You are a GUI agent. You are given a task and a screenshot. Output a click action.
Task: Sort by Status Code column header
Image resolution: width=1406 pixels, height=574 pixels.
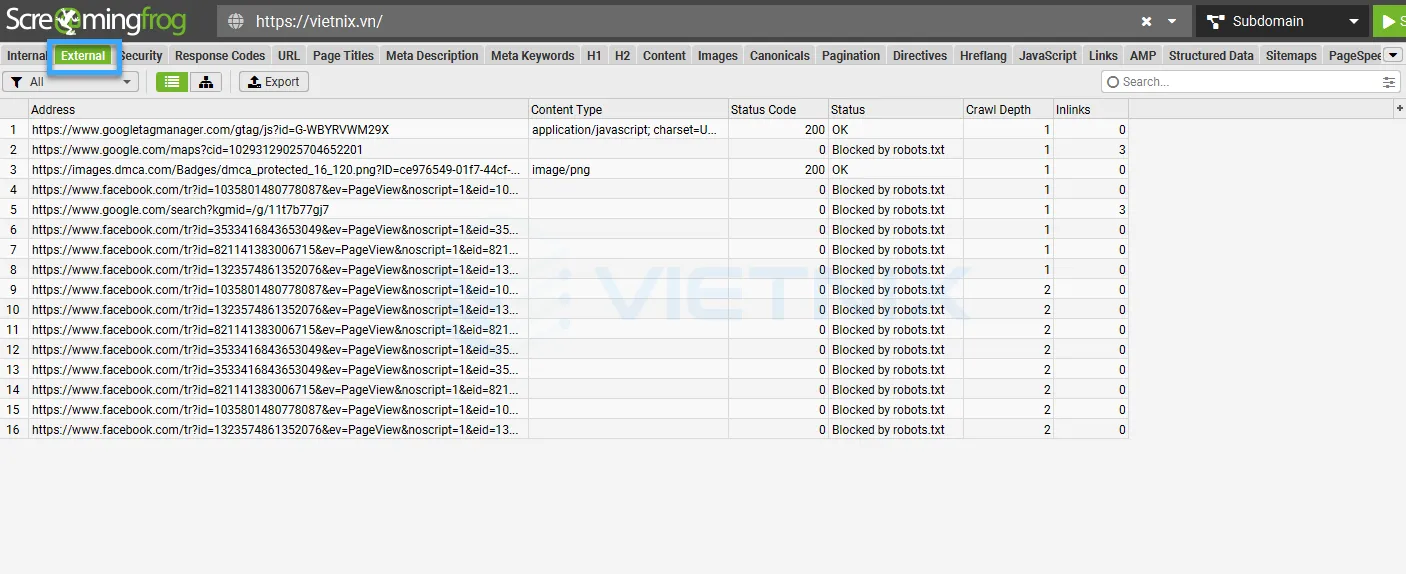point(763,109)
